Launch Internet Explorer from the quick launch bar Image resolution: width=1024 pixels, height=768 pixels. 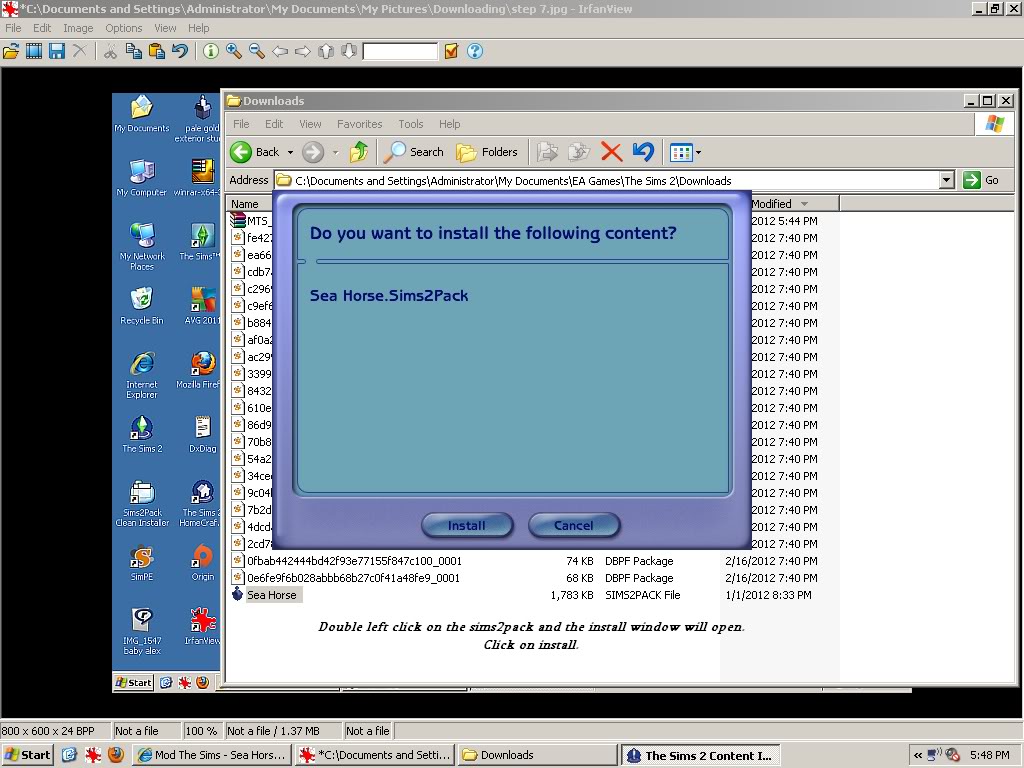point(70,755)
